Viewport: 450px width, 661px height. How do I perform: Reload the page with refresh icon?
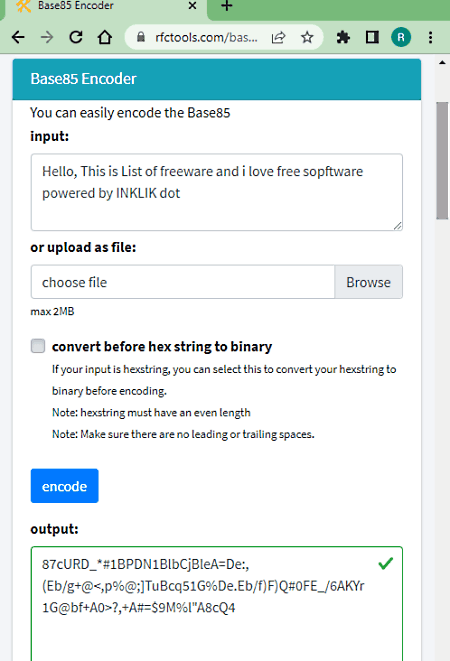click(76, 38)
